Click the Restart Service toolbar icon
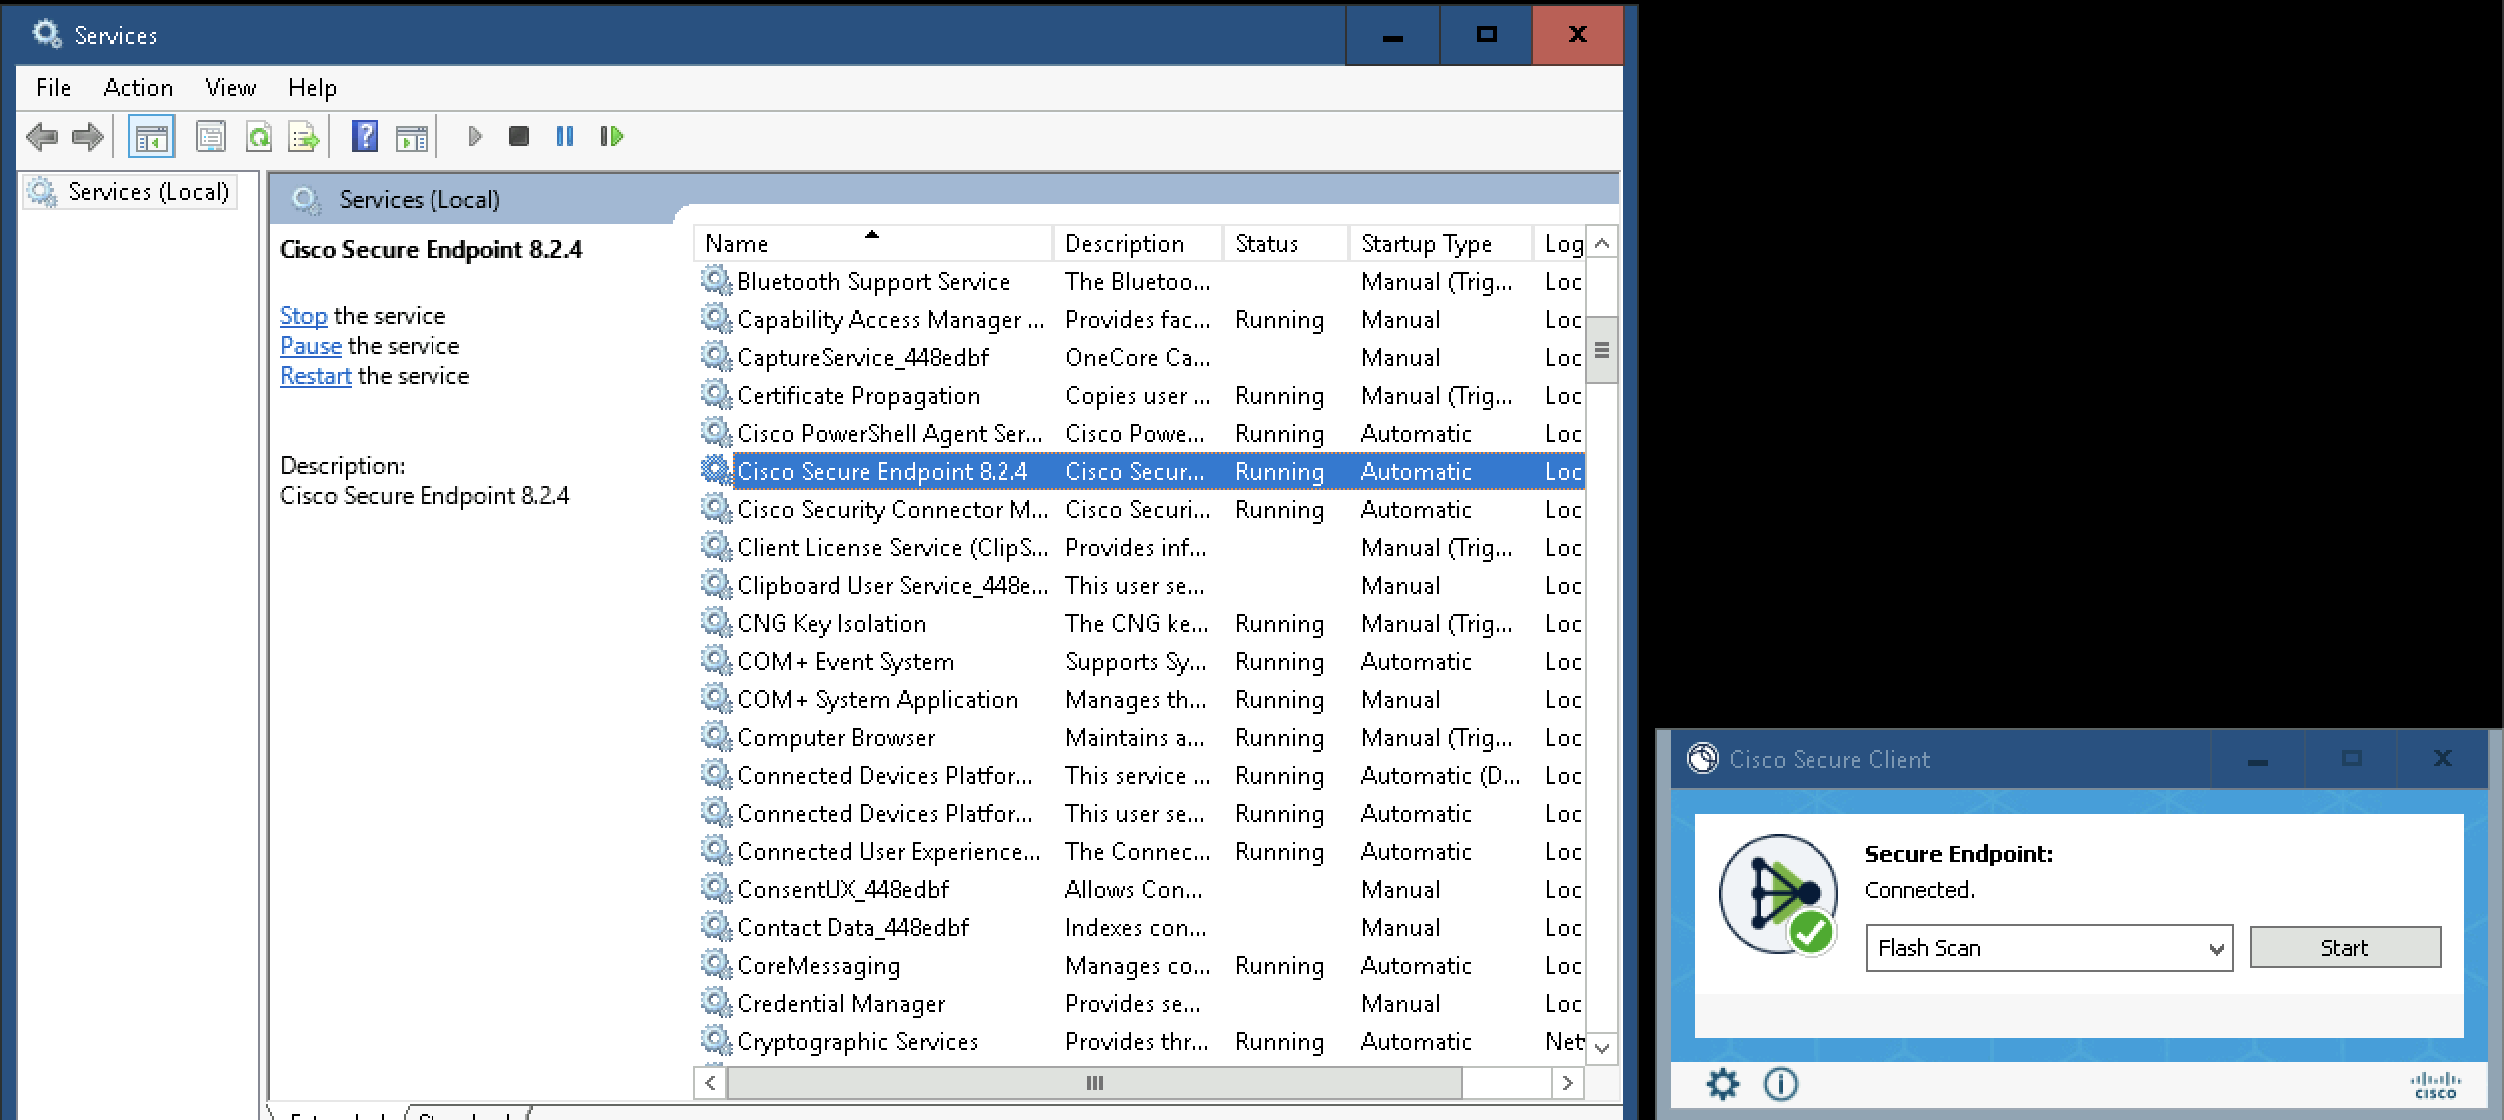The height and width of the screenshot is (1120, 2504). (x=612, y=137)
